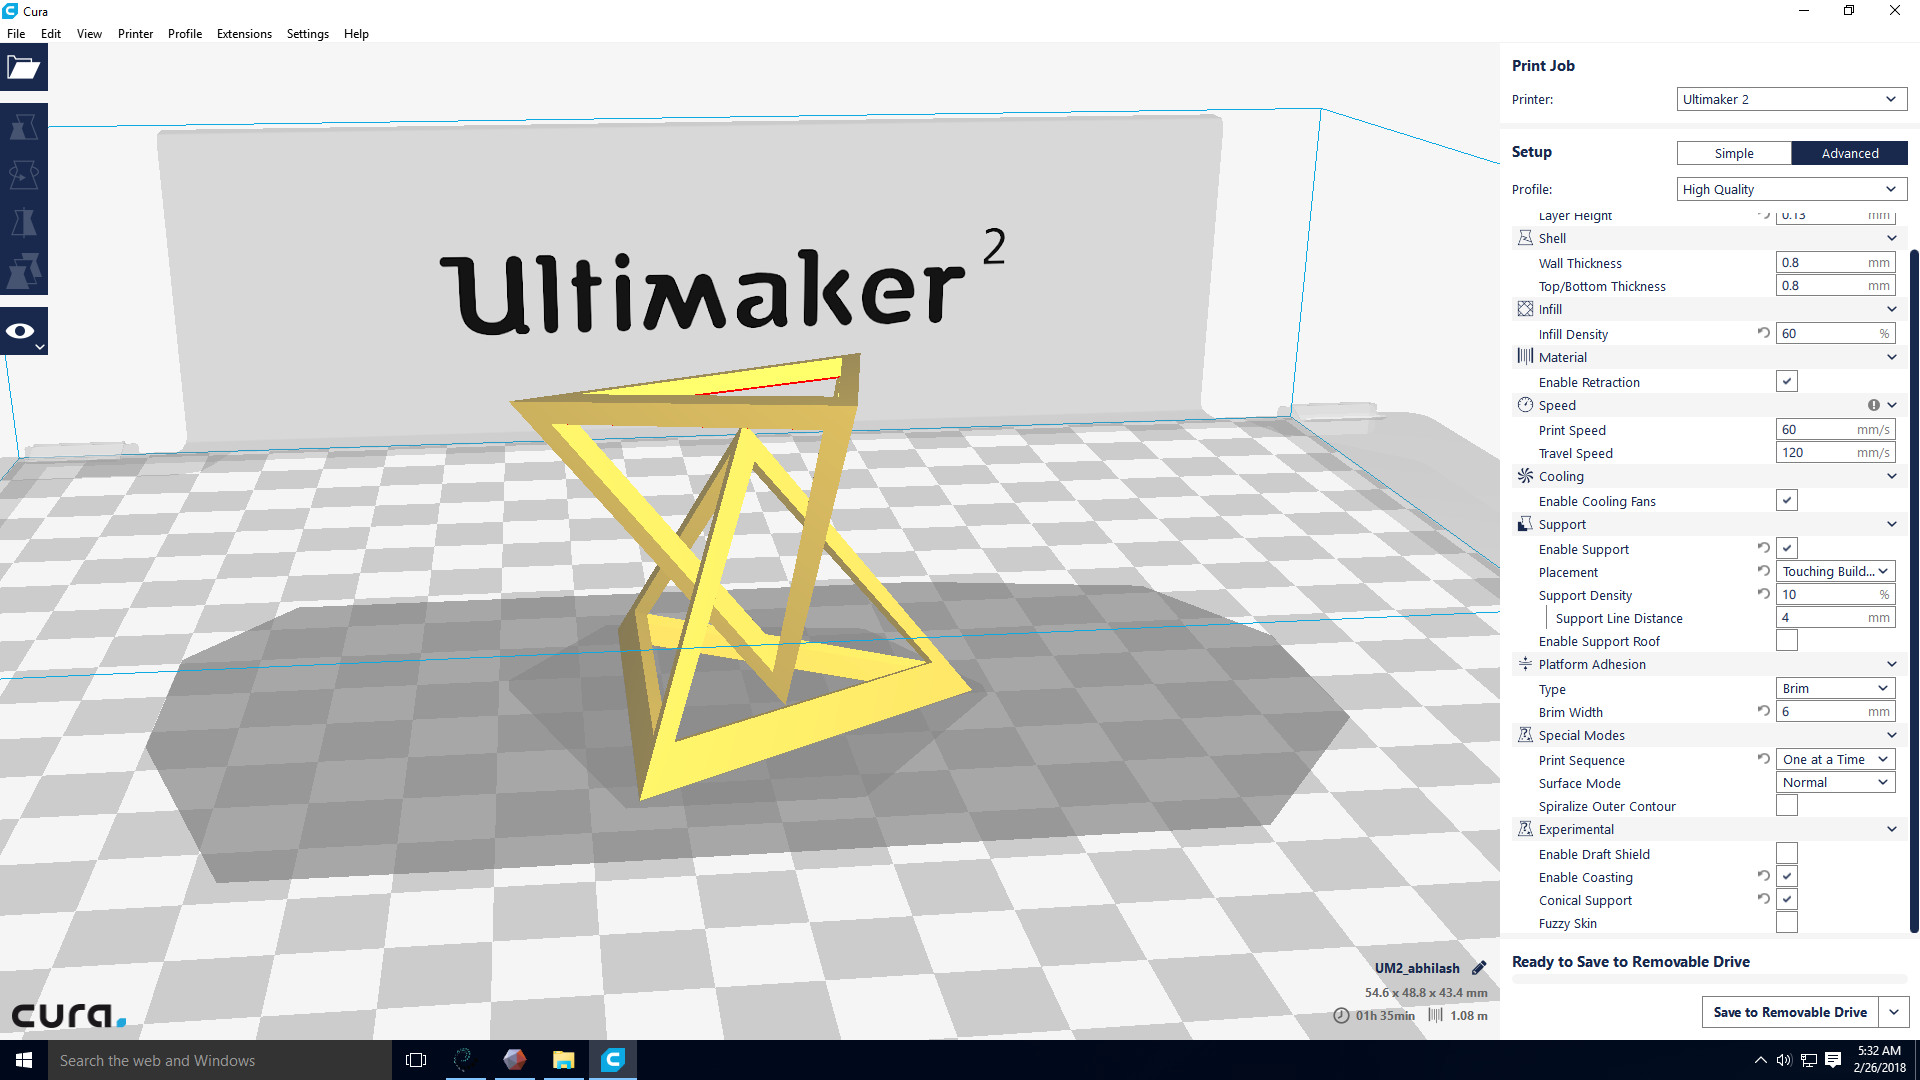The height and width of the screenshot is (1080, 1920).
Task: Click the Print Speed input field
Action: coord(1835,429)
